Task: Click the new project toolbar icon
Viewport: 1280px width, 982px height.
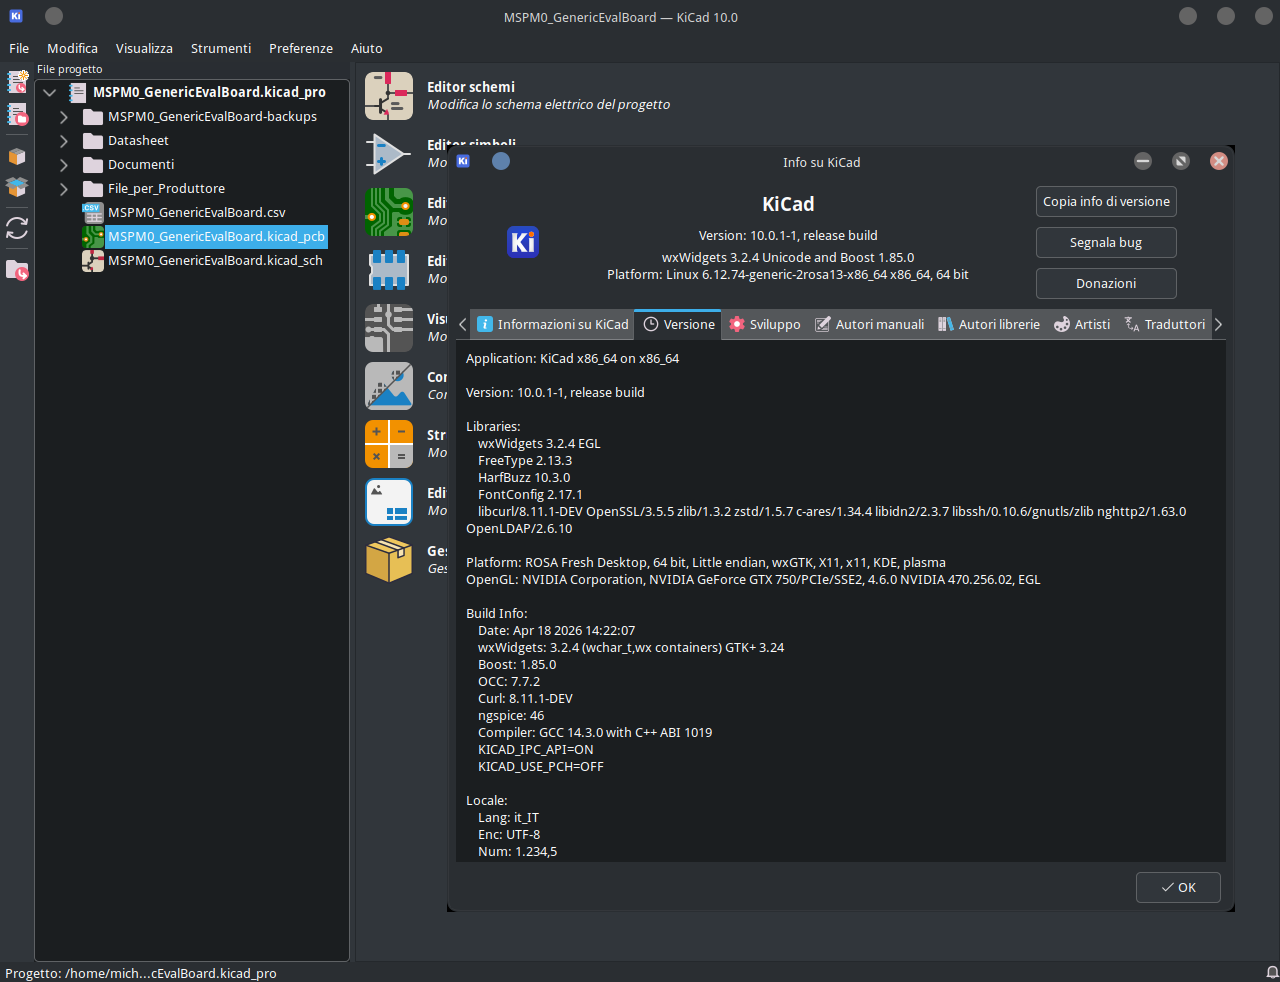Action: tap(17, 82)
